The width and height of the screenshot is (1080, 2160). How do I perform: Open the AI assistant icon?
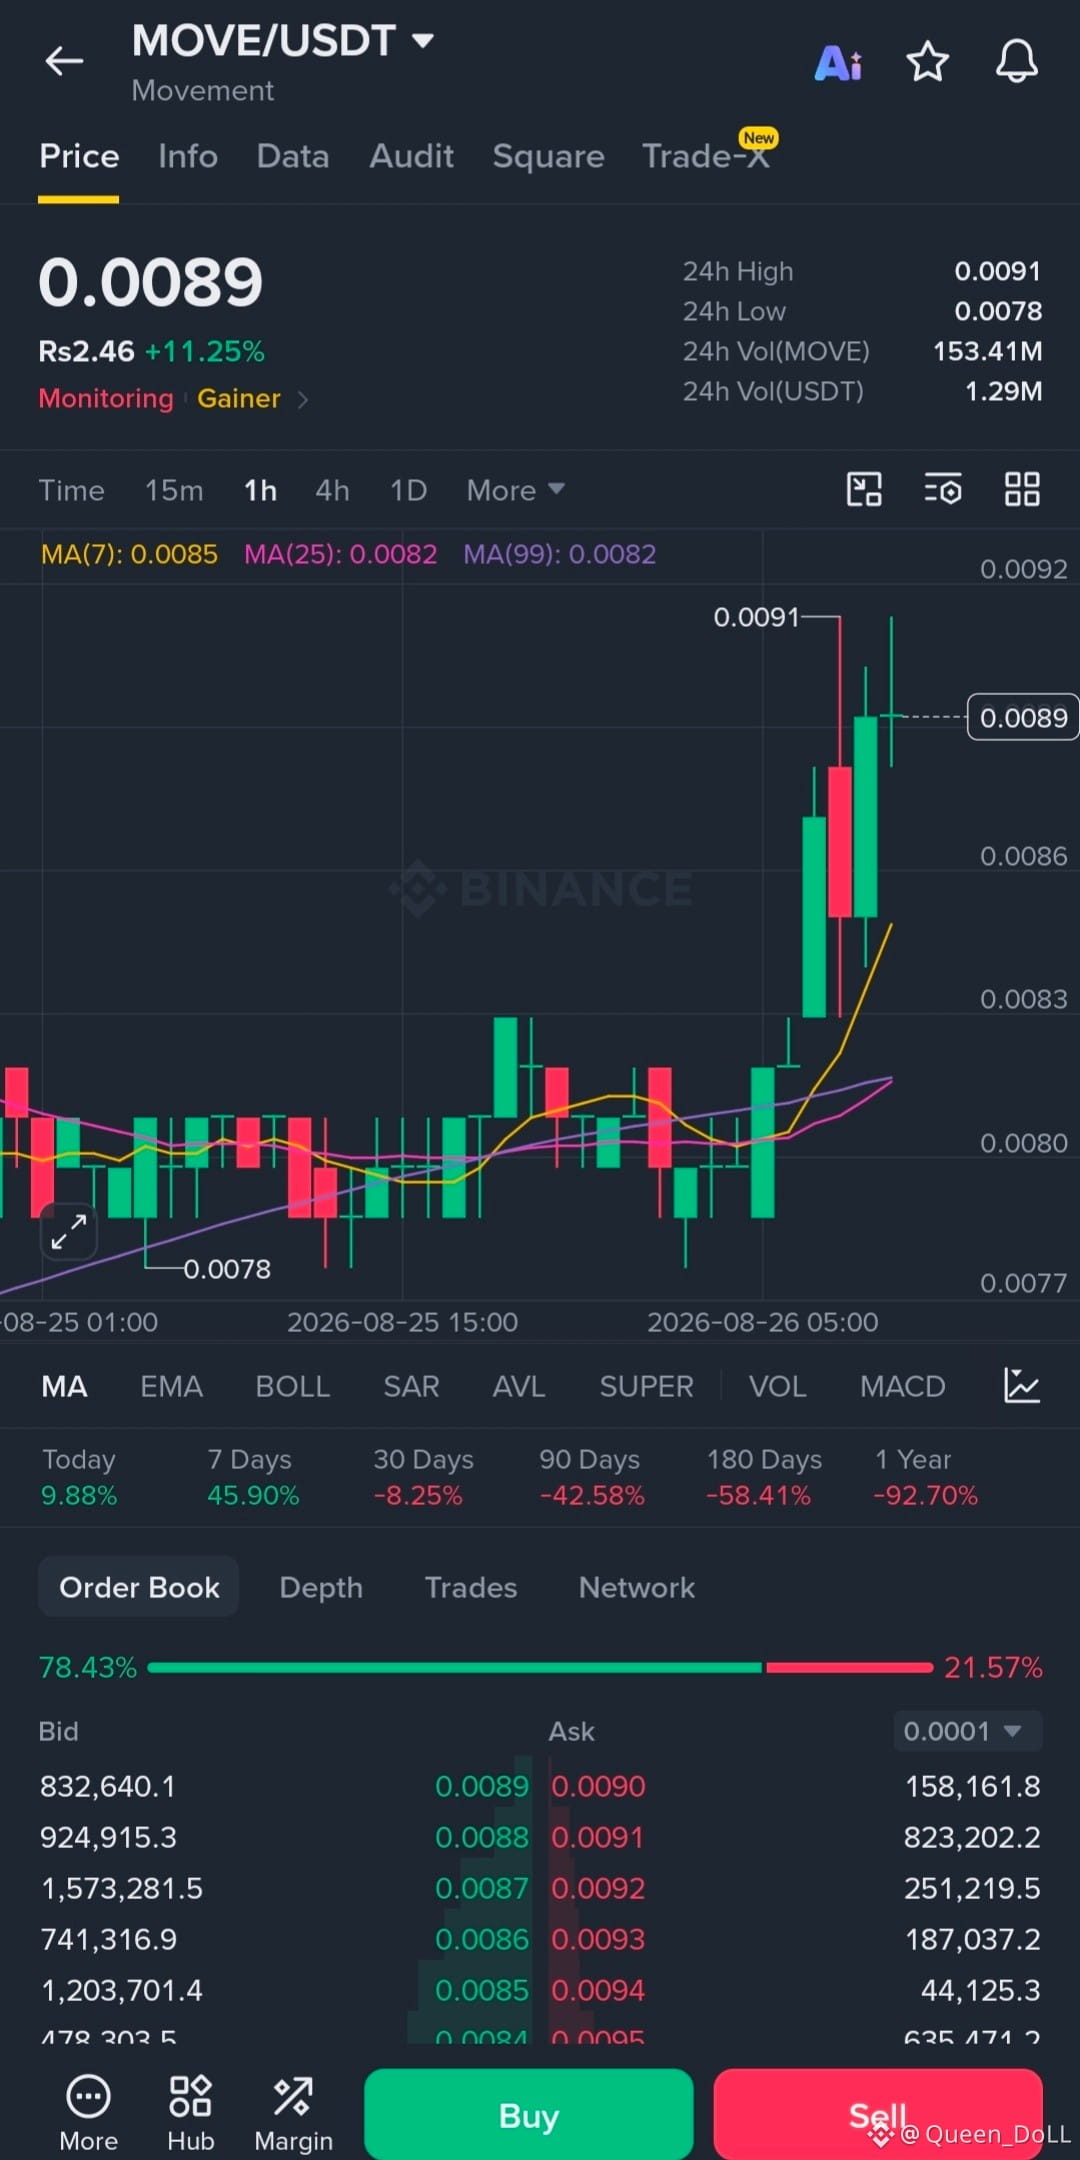tap(838, 63)
